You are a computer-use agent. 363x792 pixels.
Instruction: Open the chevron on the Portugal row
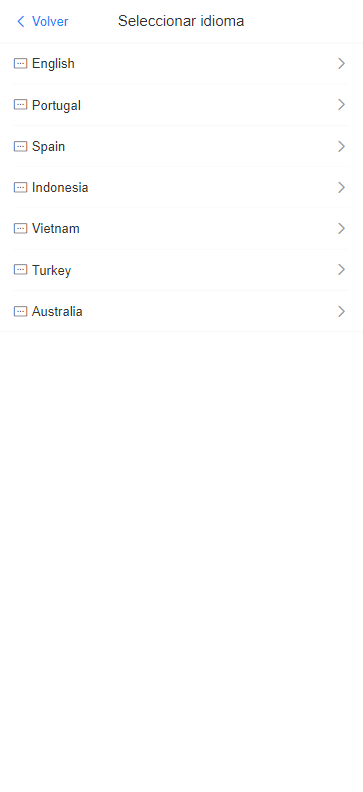[x=342, y=105]
